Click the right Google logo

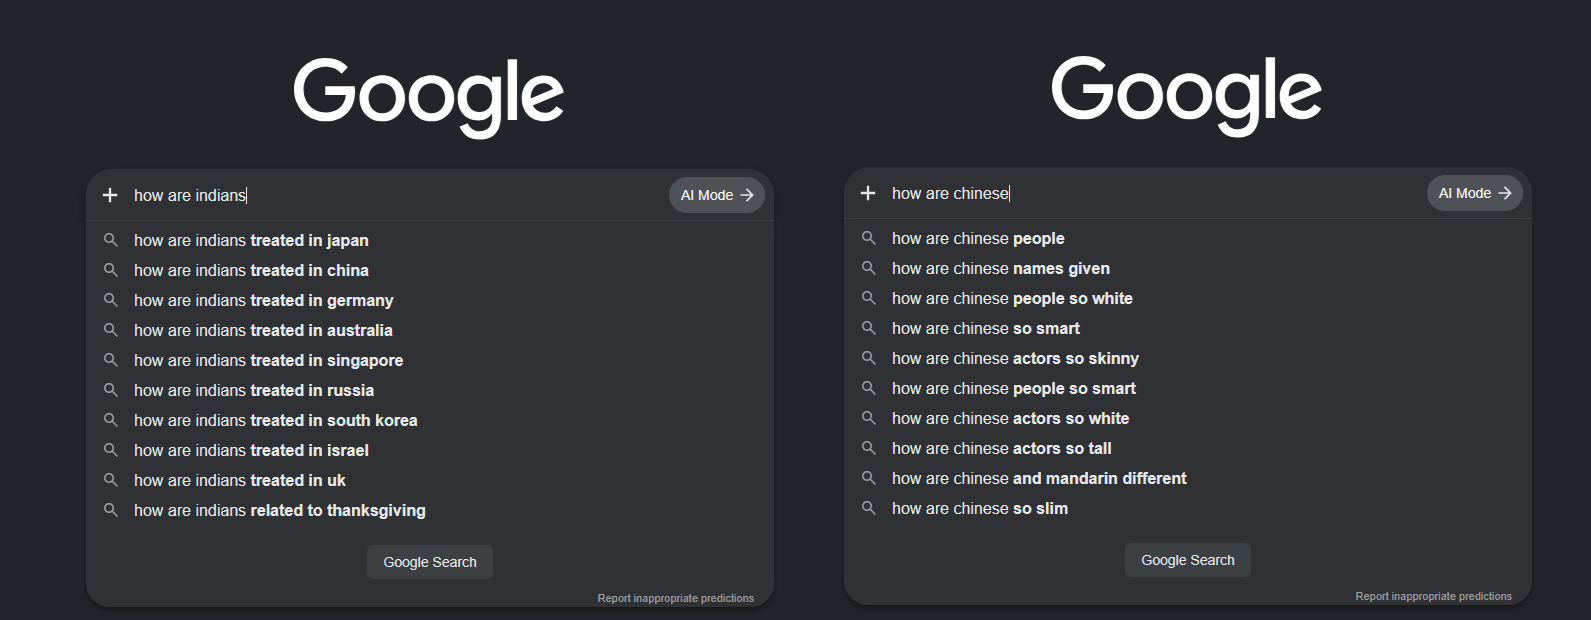tap(1187, 95)
